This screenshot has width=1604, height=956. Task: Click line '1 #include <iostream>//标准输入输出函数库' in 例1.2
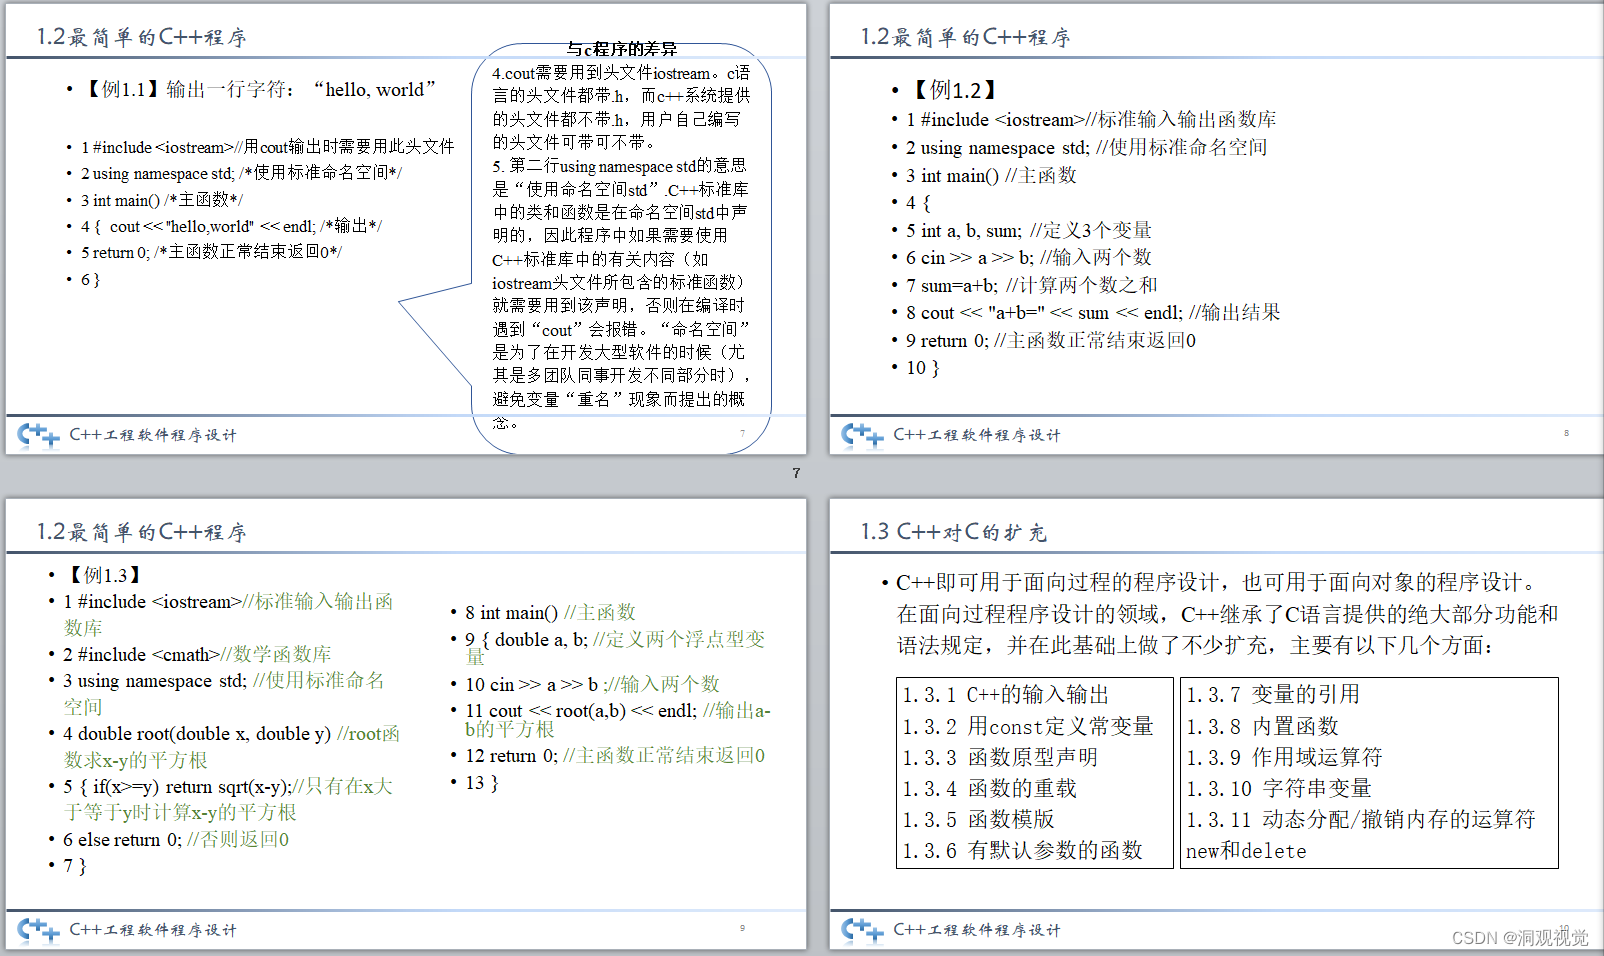pyautogui.click(x=1091, y=120)
